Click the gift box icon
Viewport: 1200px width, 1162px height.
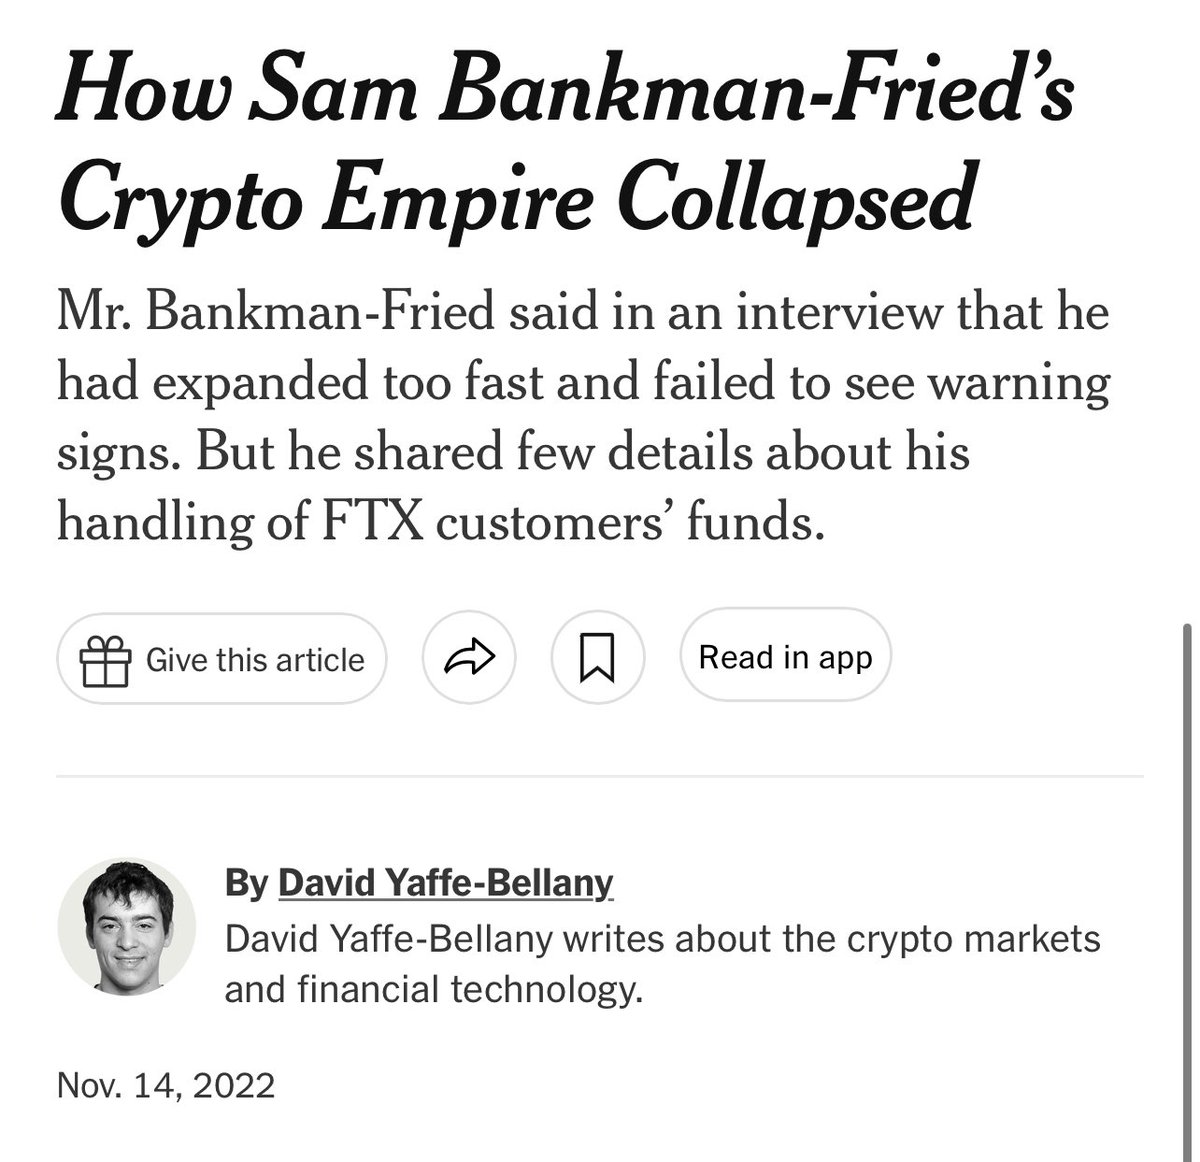[x=105, y=661]
